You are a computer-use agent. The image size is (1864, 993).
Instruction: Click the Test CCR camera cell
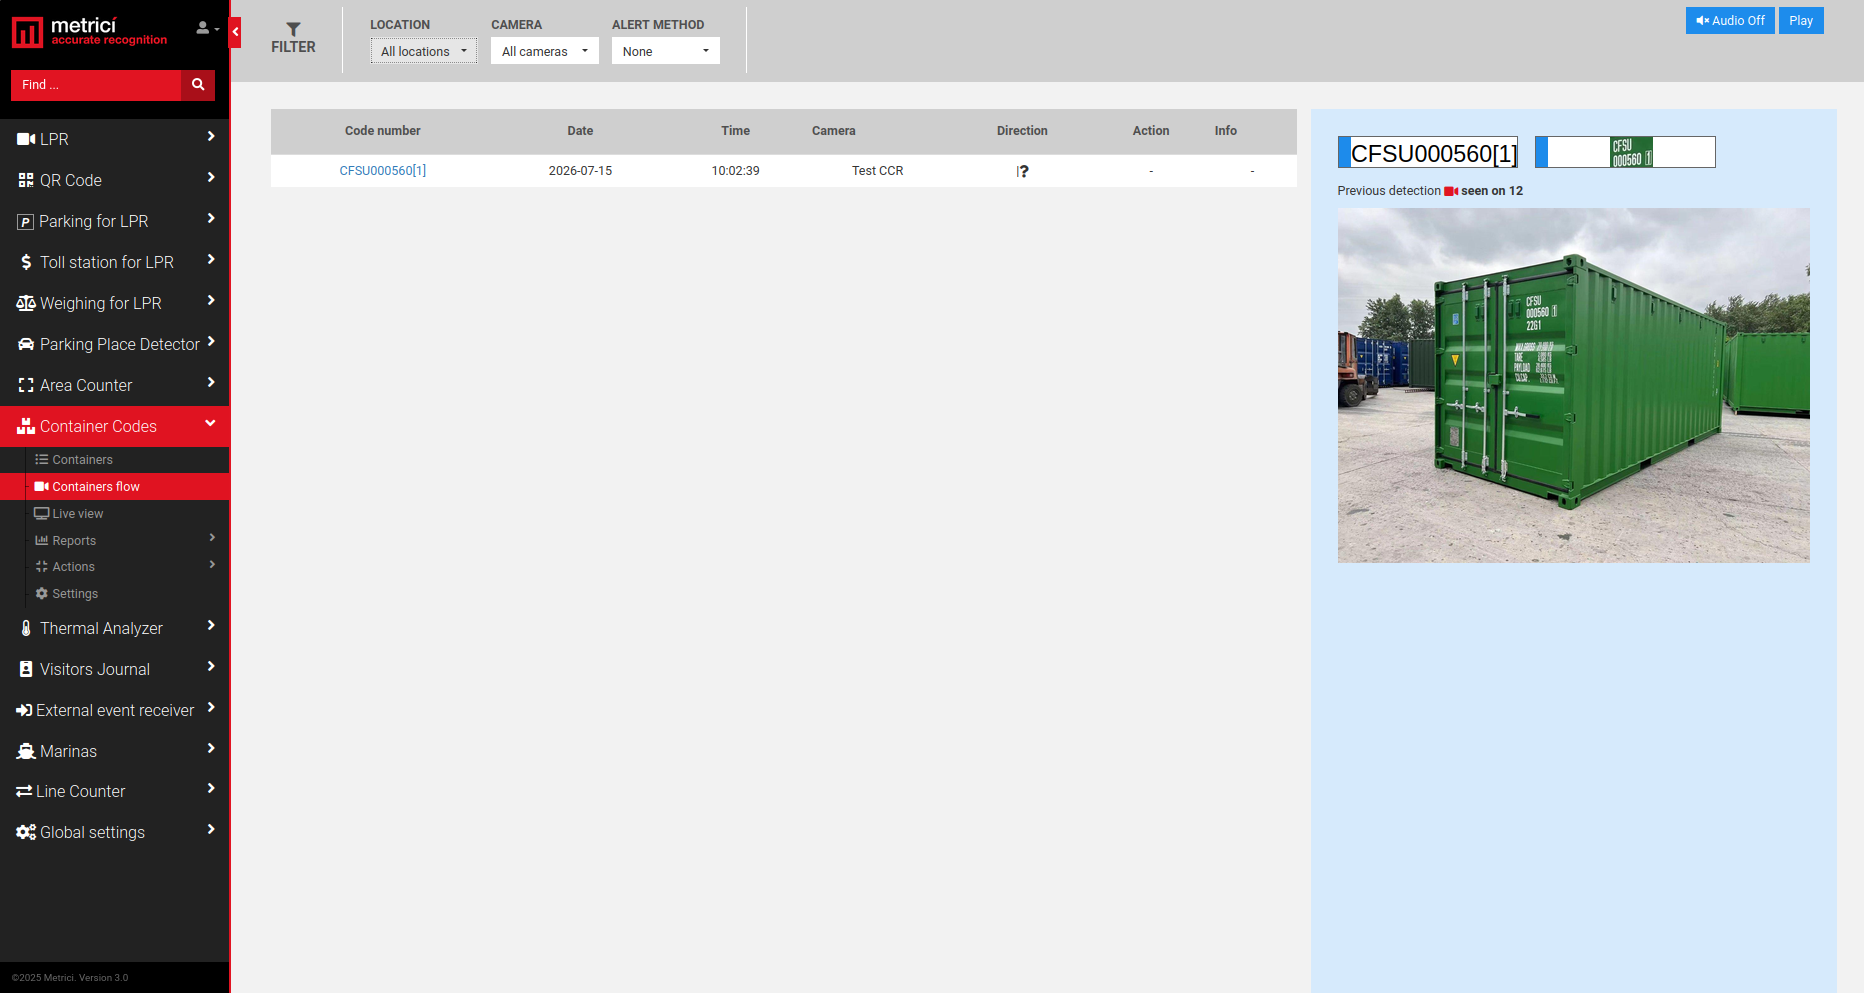click(x=877, y=171)
